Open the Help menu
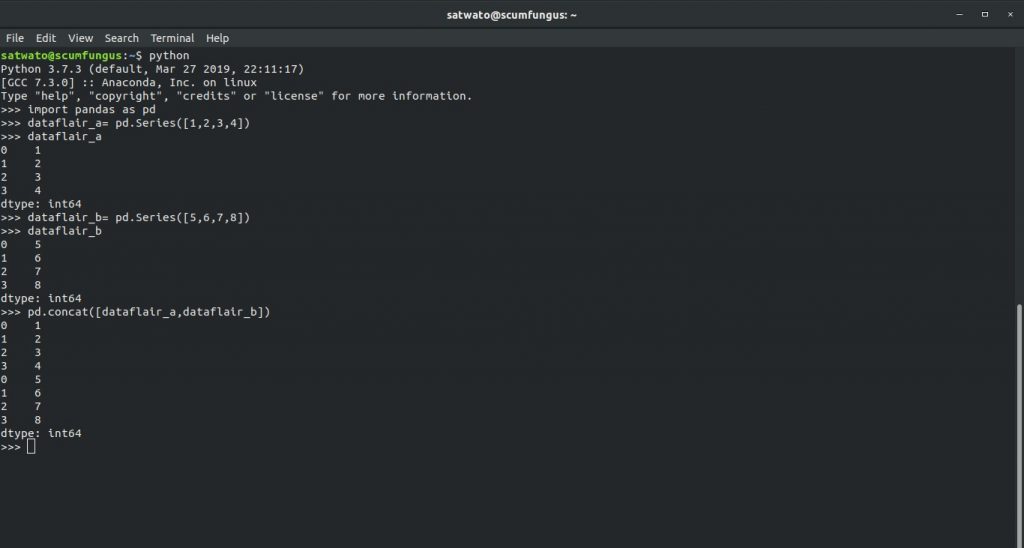Screen dimensions: 1024x548 [217, 38]
